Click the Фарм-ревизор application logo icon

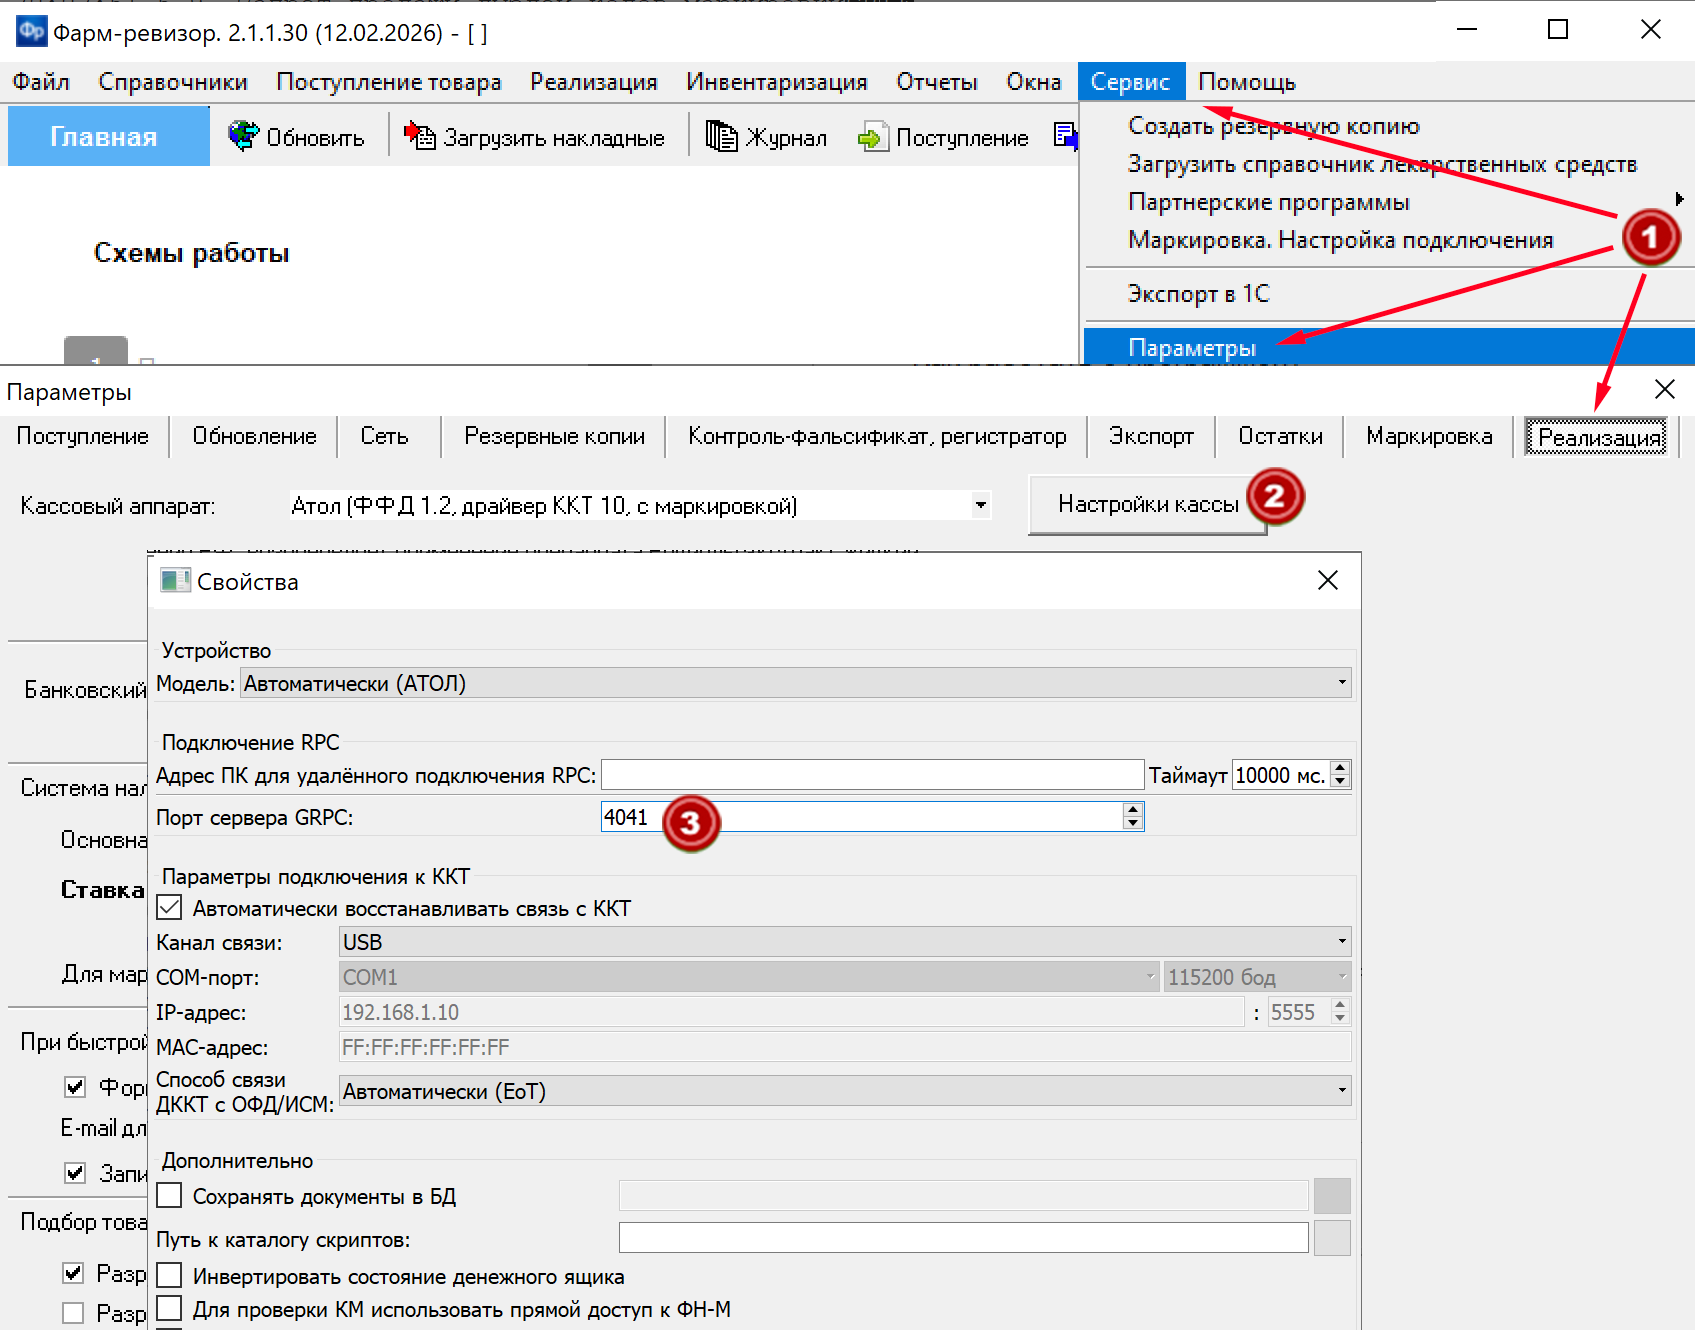(31, 32)
